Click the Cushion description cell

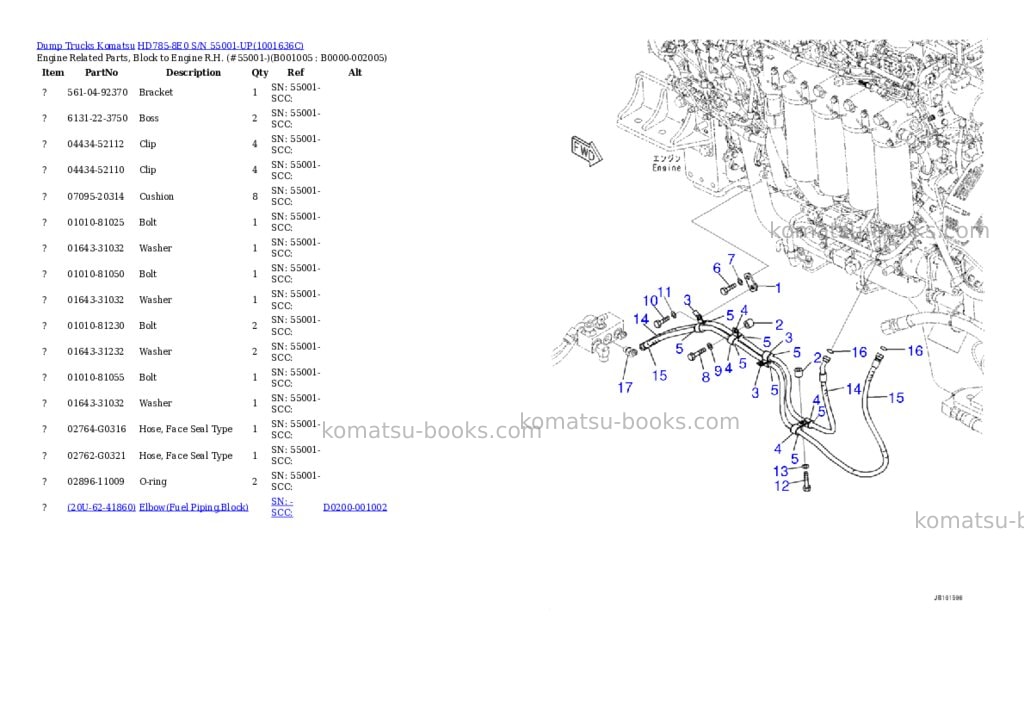156,197
